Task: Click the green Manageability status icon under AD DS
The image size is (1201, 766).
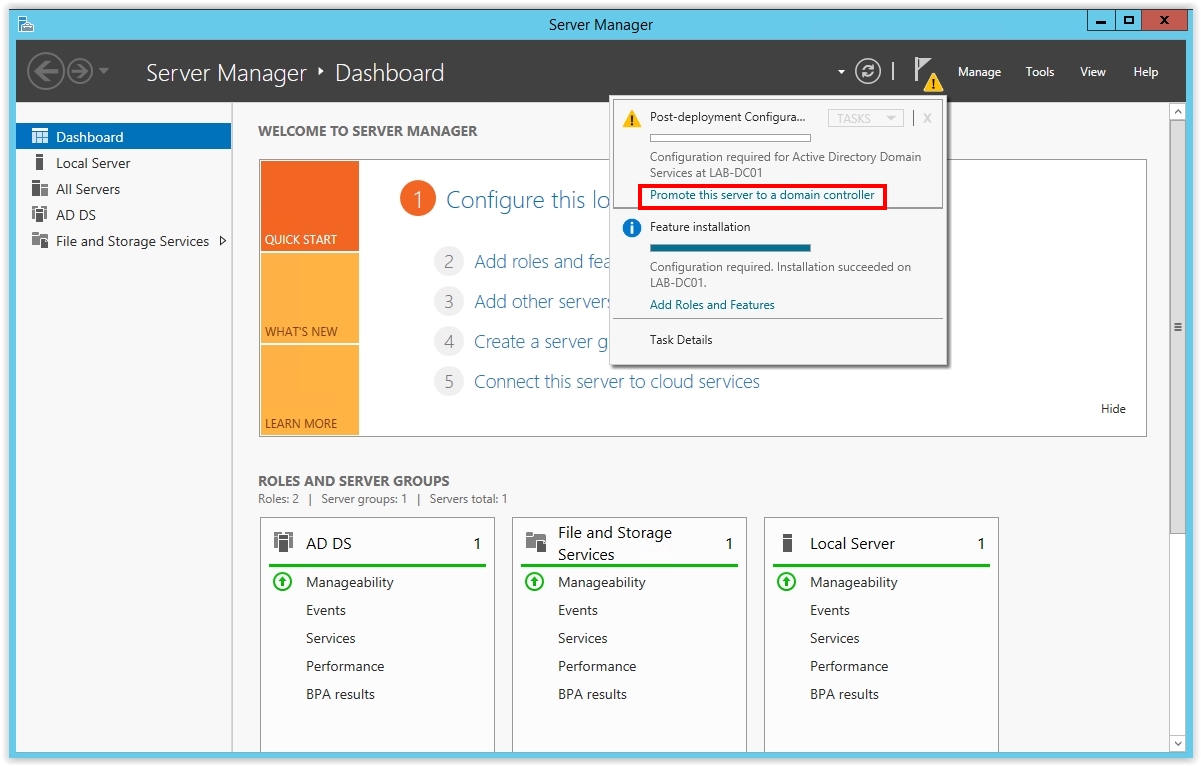Action: [x=283, y=582]
